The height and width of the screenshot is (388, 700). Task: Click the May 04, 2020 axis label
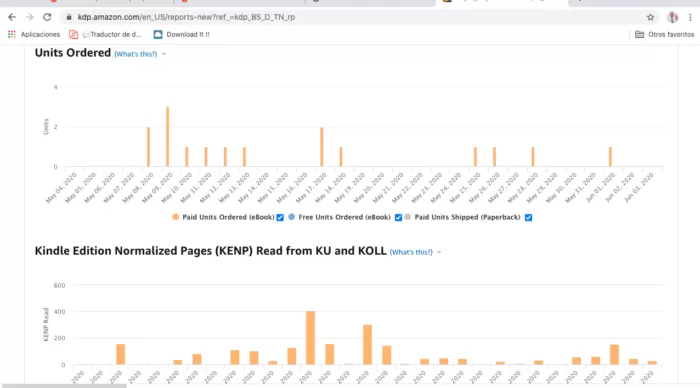click(61, 188)
